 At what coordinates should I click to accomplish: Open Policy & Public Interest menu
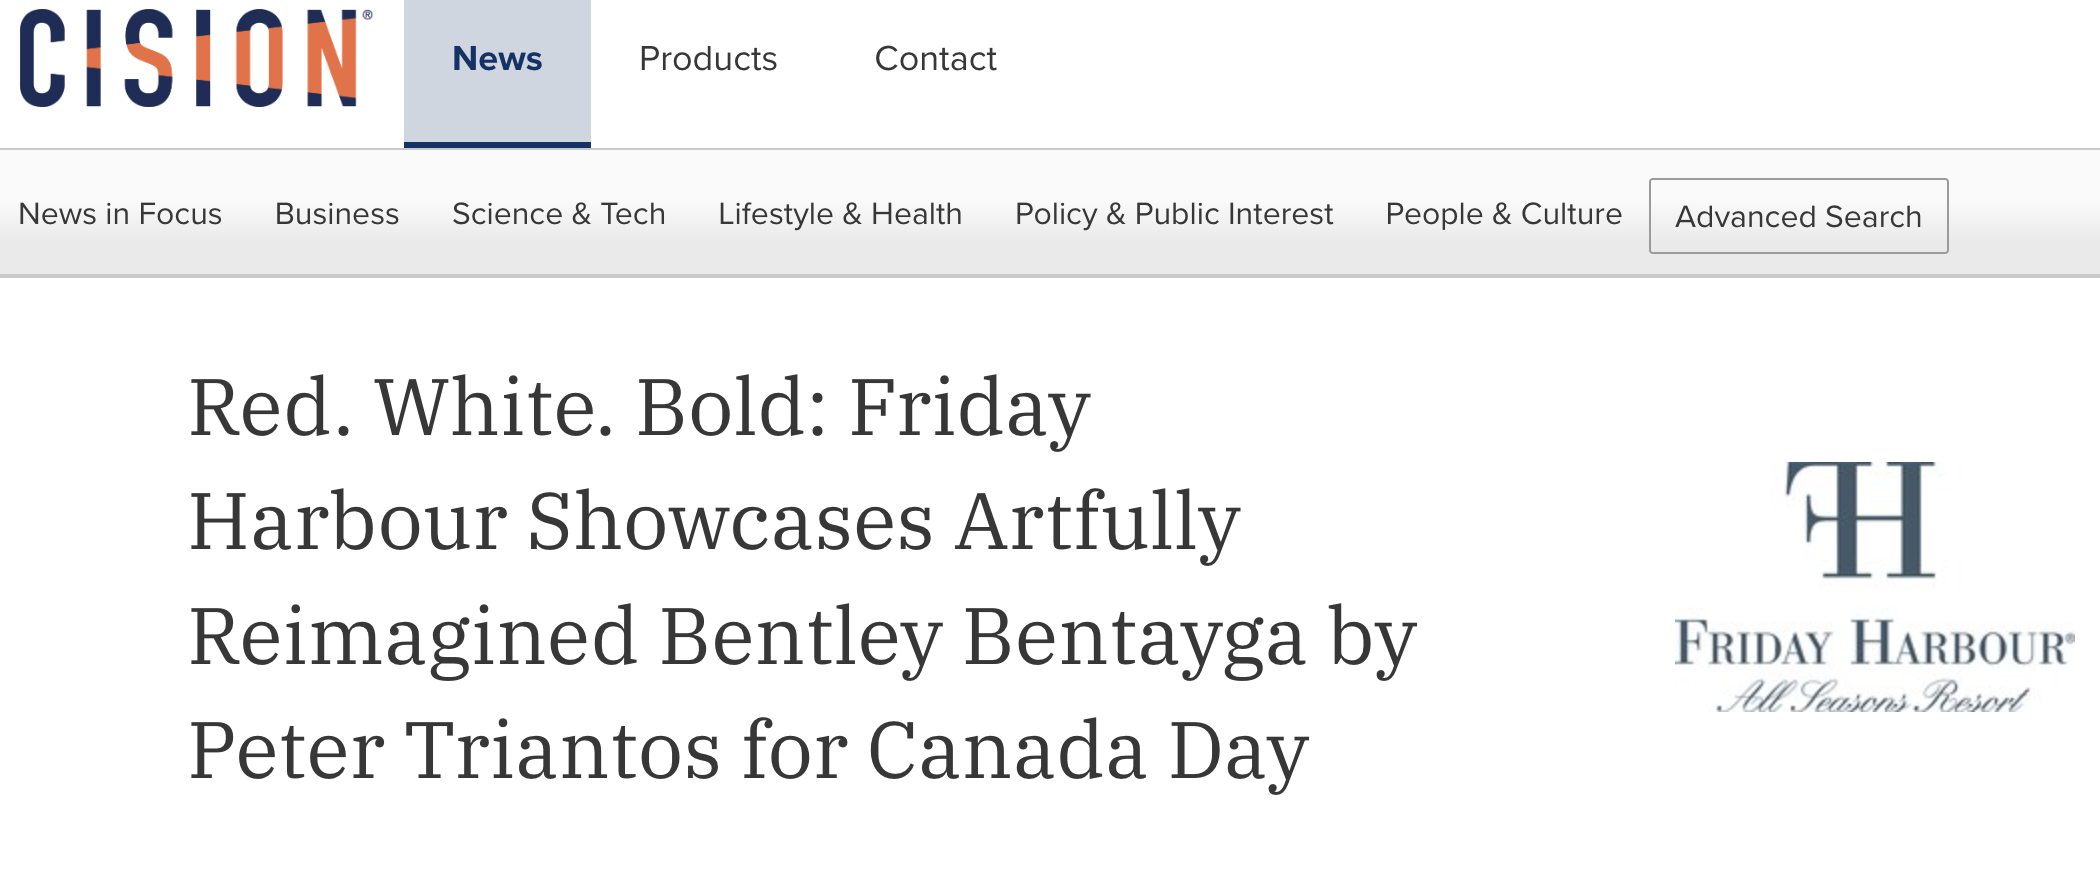[x=1174, y=214]
